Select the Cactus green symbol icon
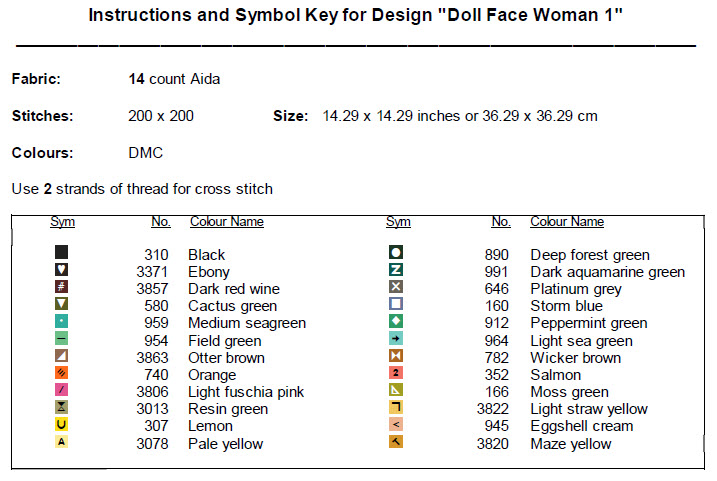Viewport: 717px width, 481px height. [x=61, y=304]
